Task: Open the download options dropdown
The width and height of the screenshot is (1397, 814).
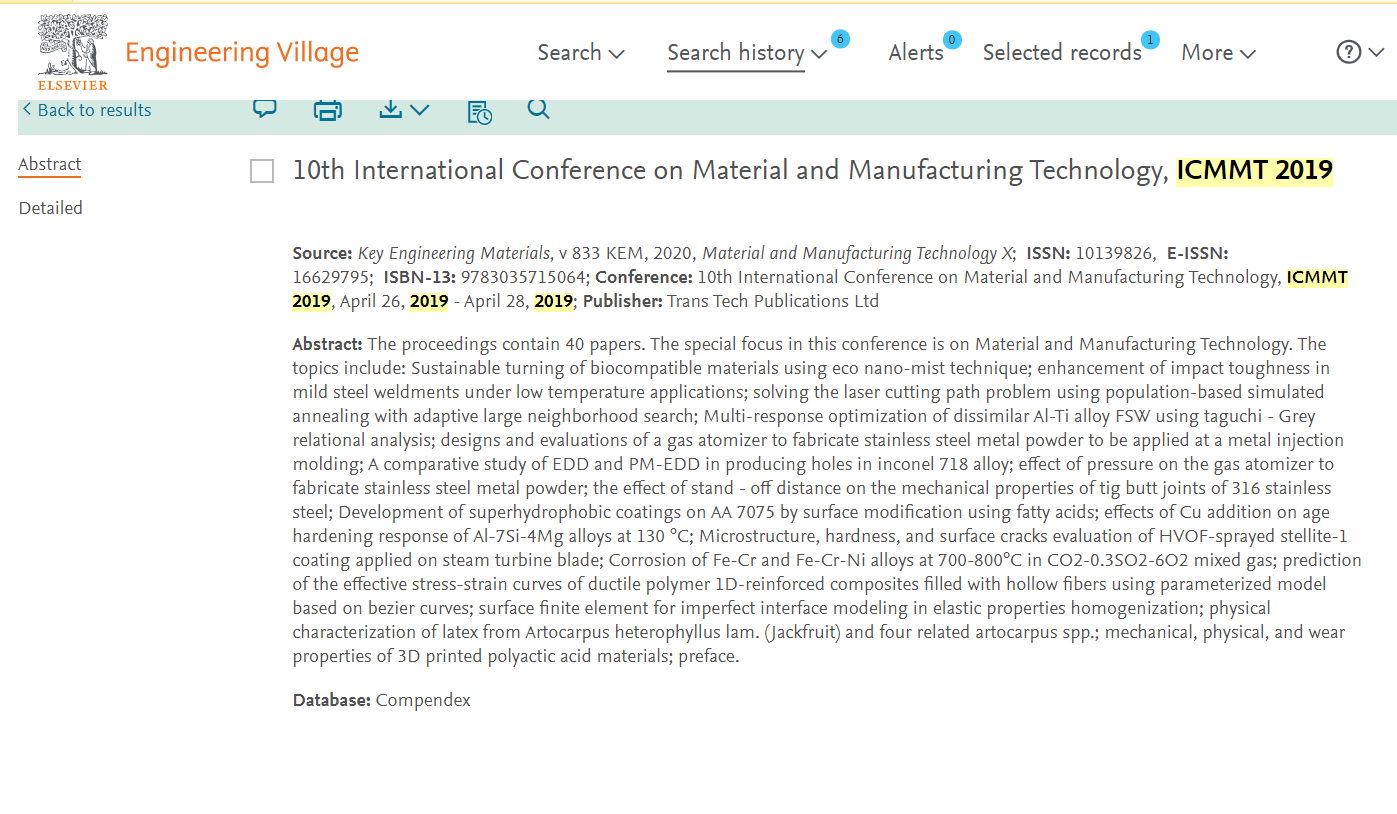Action: (404, 110)
